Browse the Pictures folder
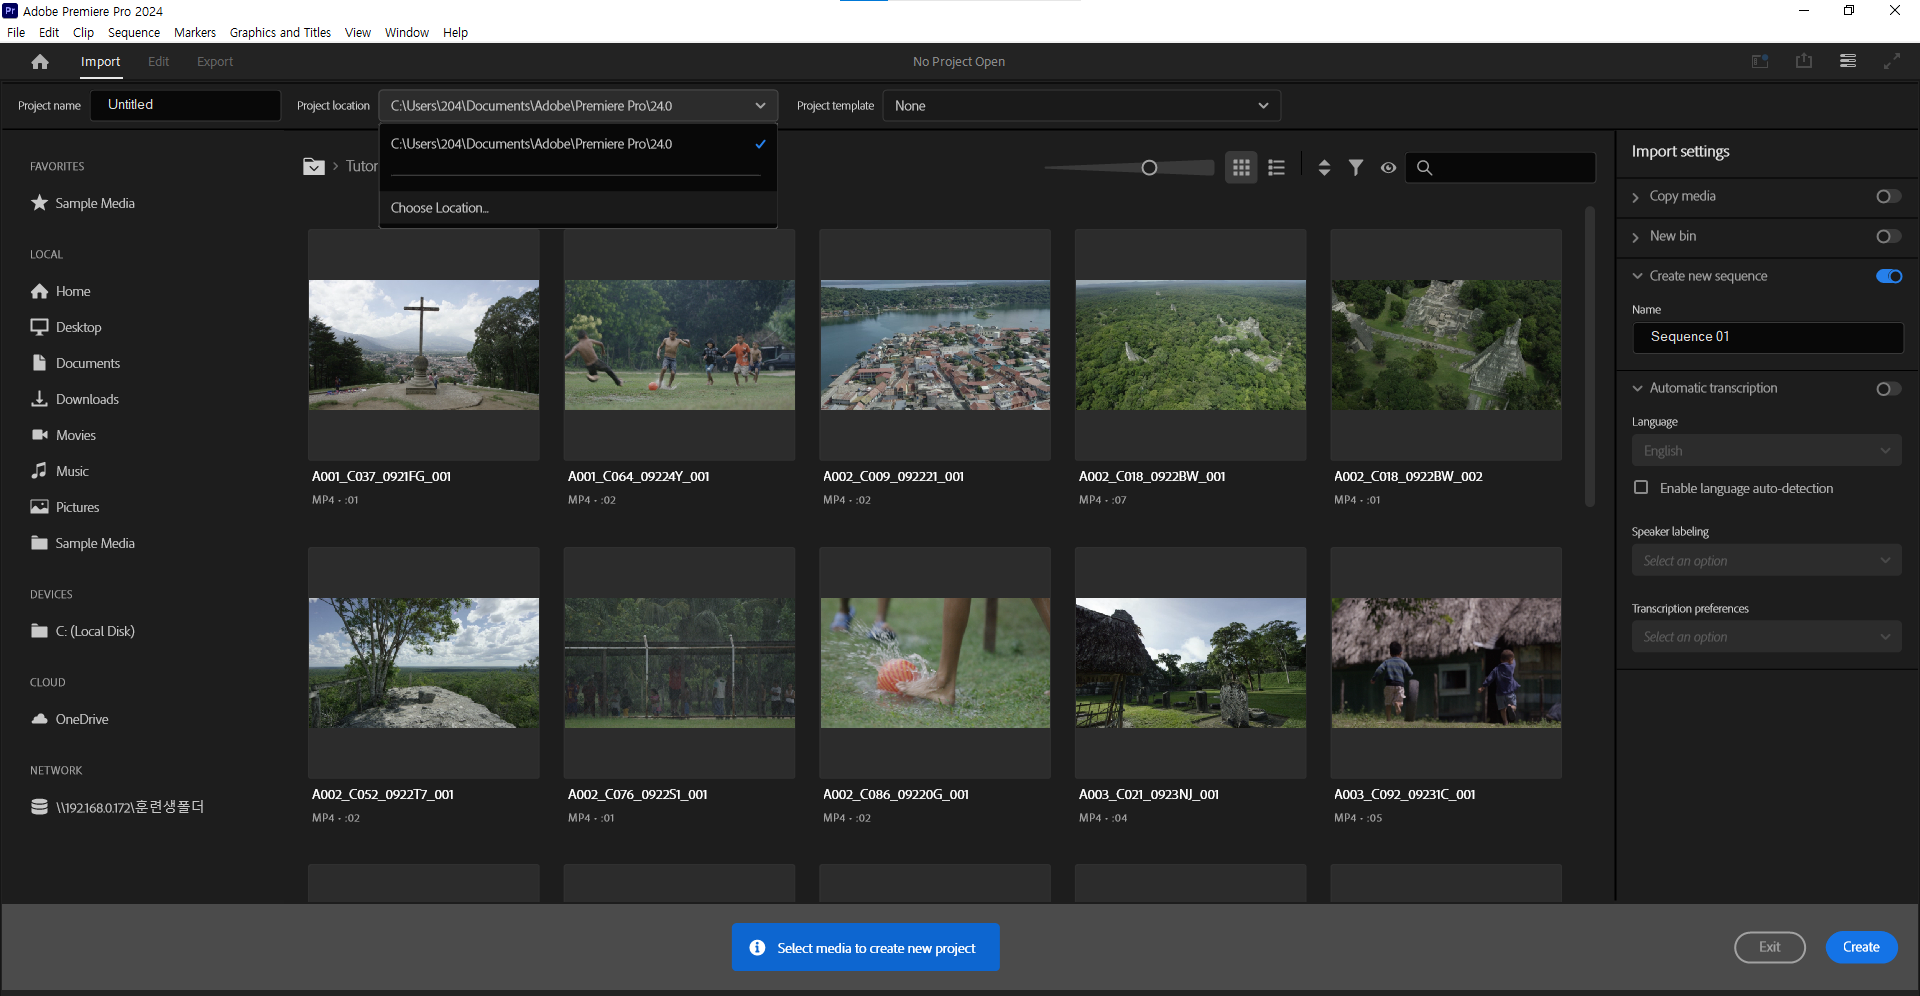Image resolution: width=1920 pixels, height=996 pixels. (65, 507)
